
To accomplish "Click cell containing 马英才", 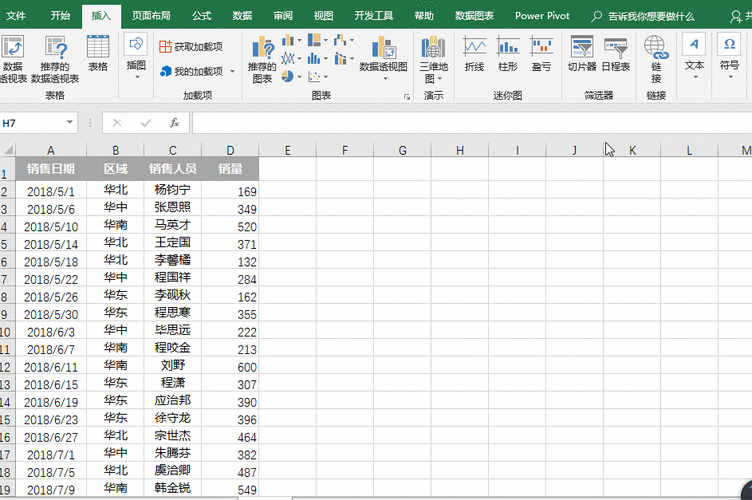I will (173, 225).
